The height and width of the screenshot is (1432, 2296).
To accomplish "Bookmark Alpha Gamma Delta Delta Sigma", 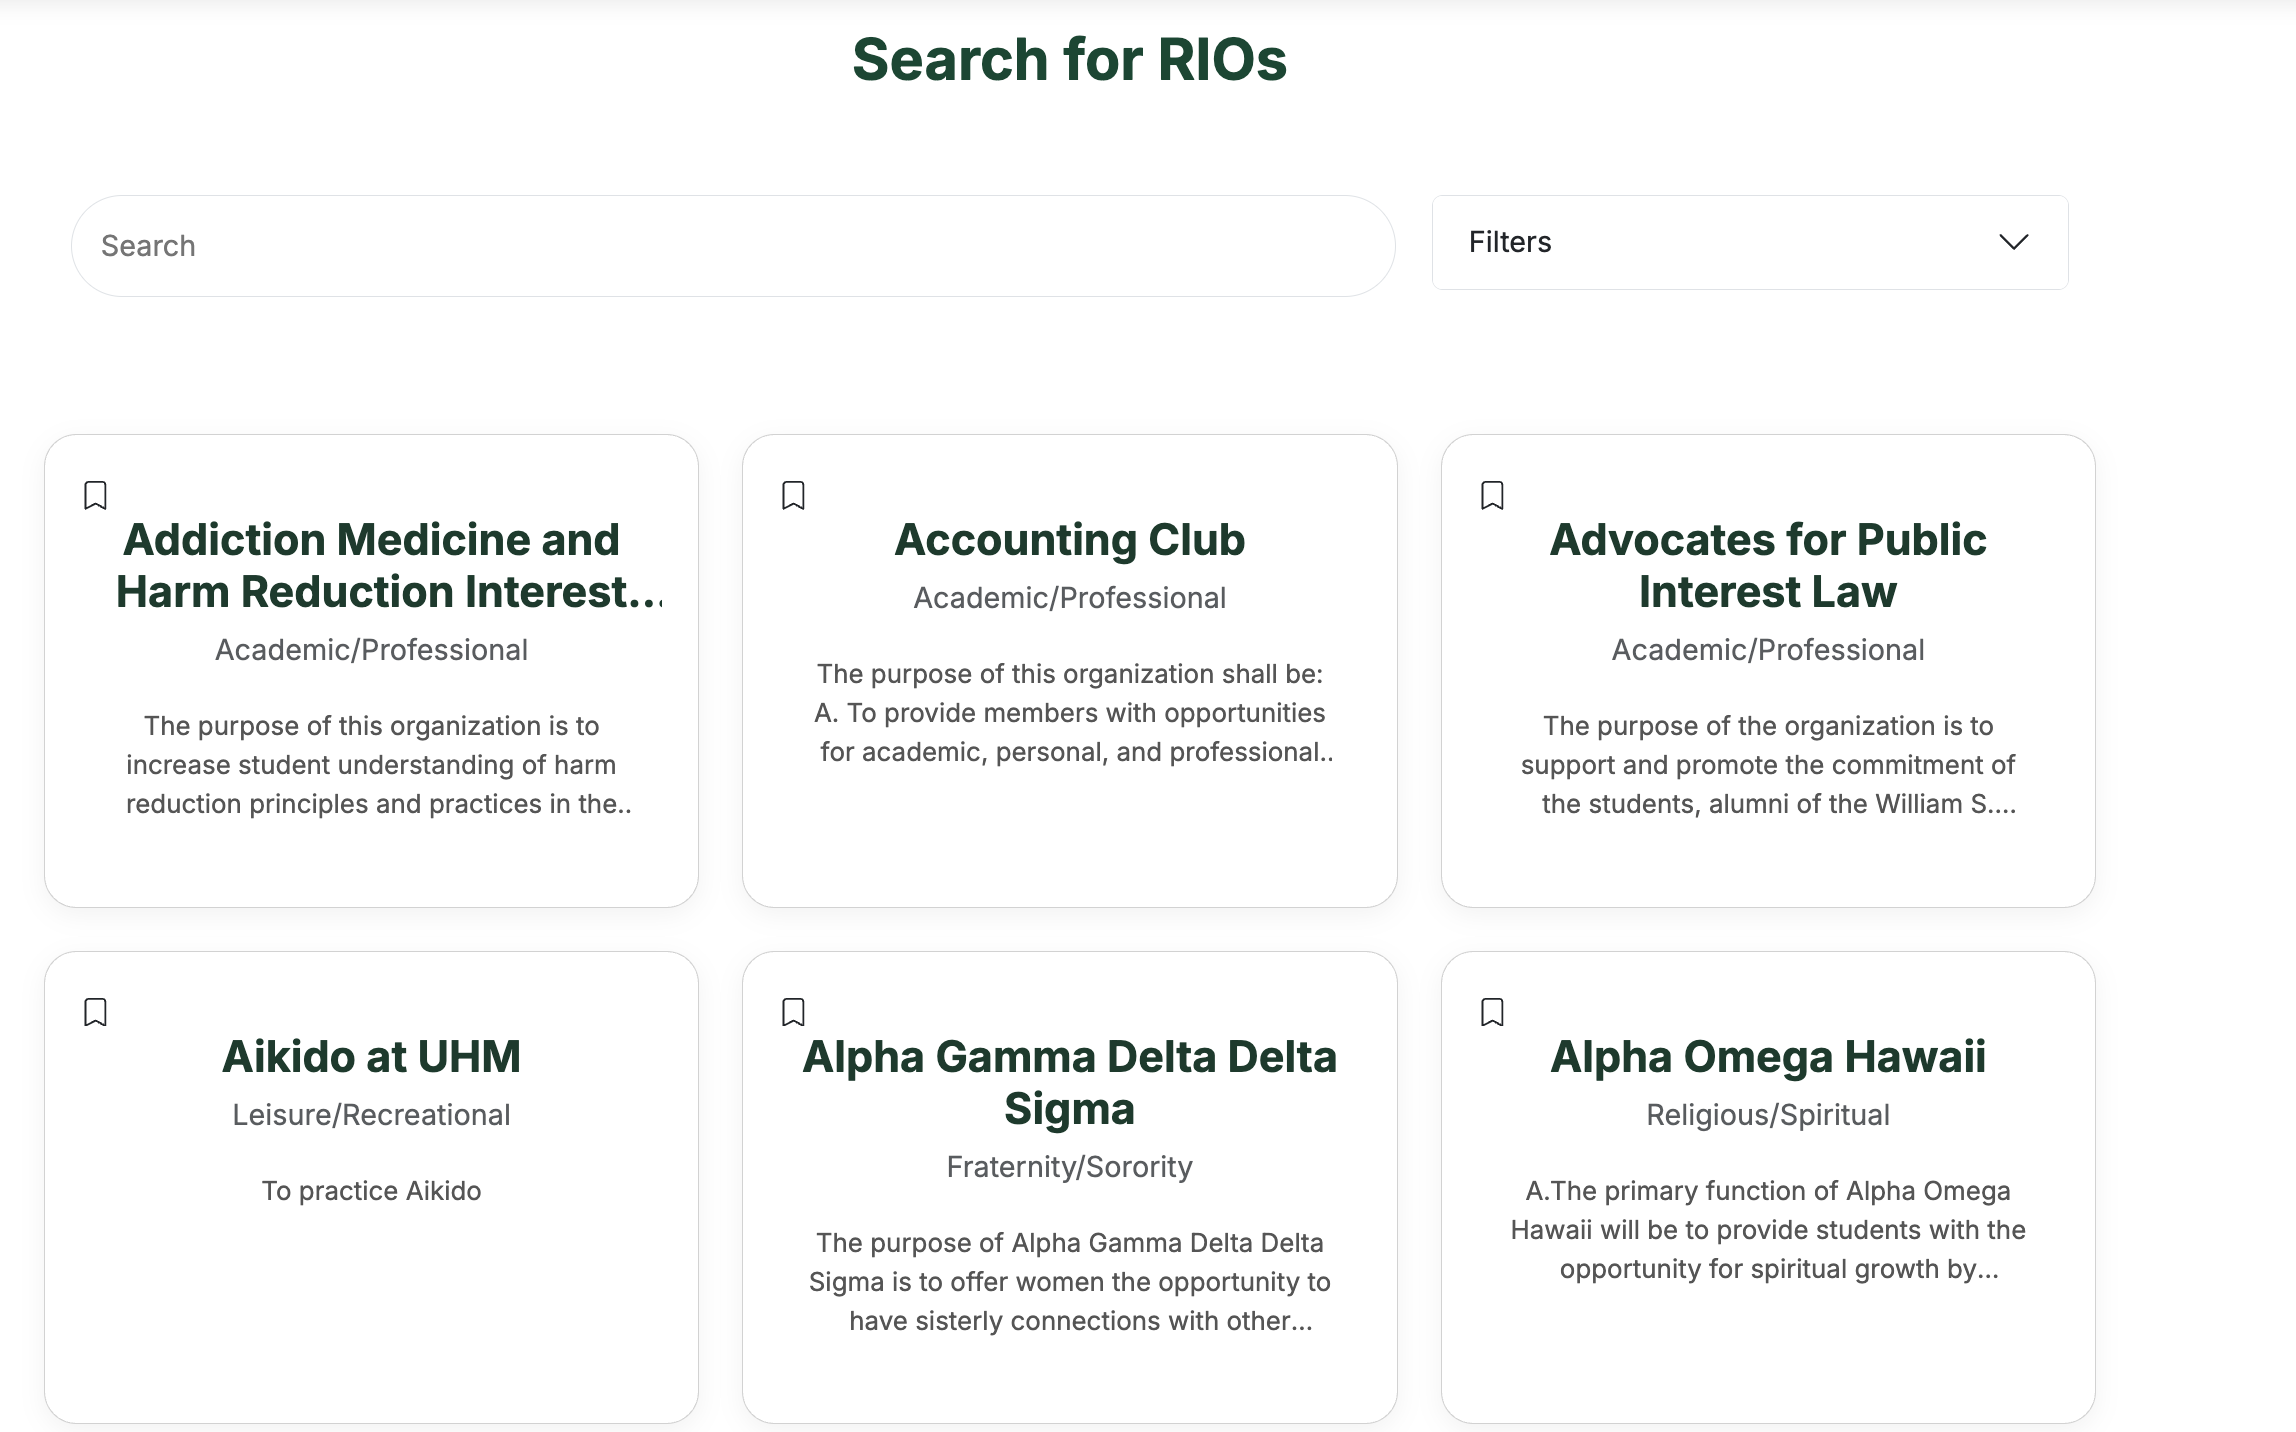I will [793, 1012].
